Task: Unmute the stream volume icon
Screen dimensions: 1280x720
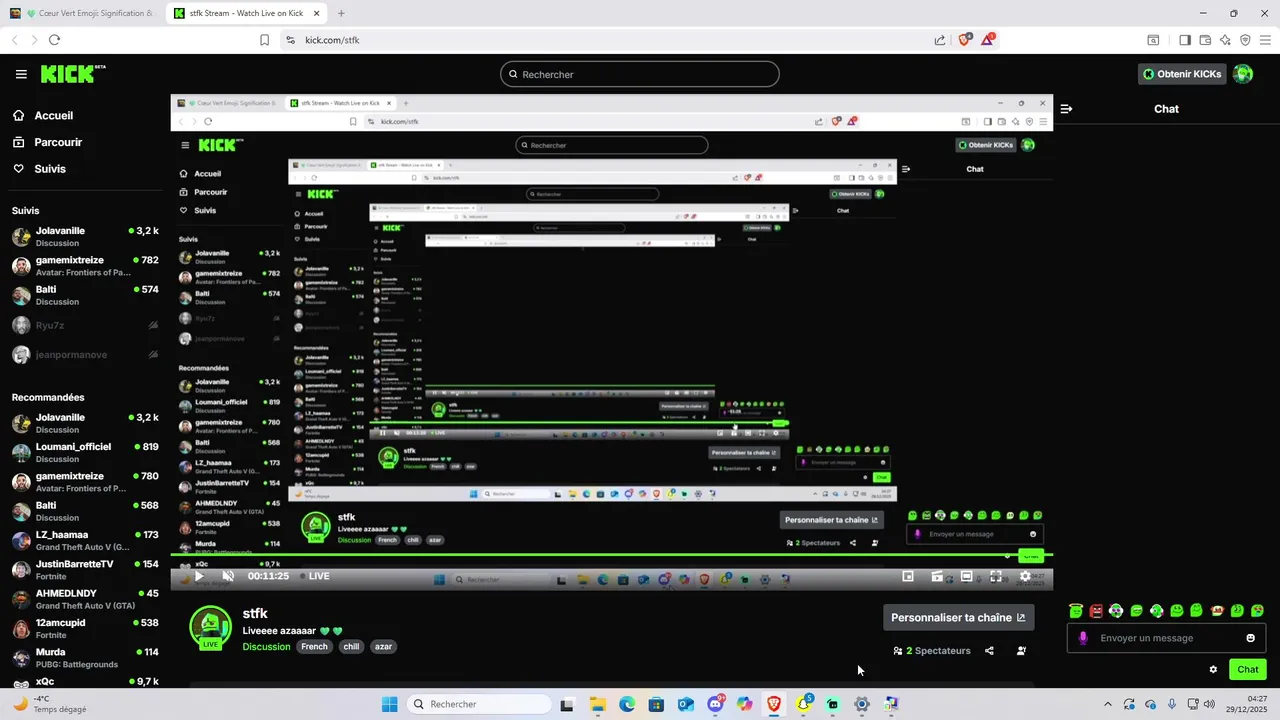Action: pos(228,576)
